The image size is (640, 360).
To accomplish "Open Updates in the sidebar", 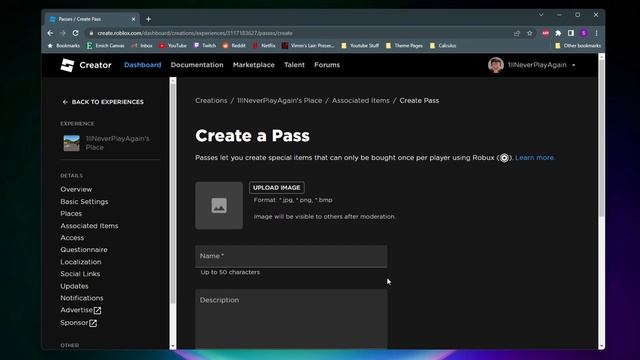I will tap(74, 286).
